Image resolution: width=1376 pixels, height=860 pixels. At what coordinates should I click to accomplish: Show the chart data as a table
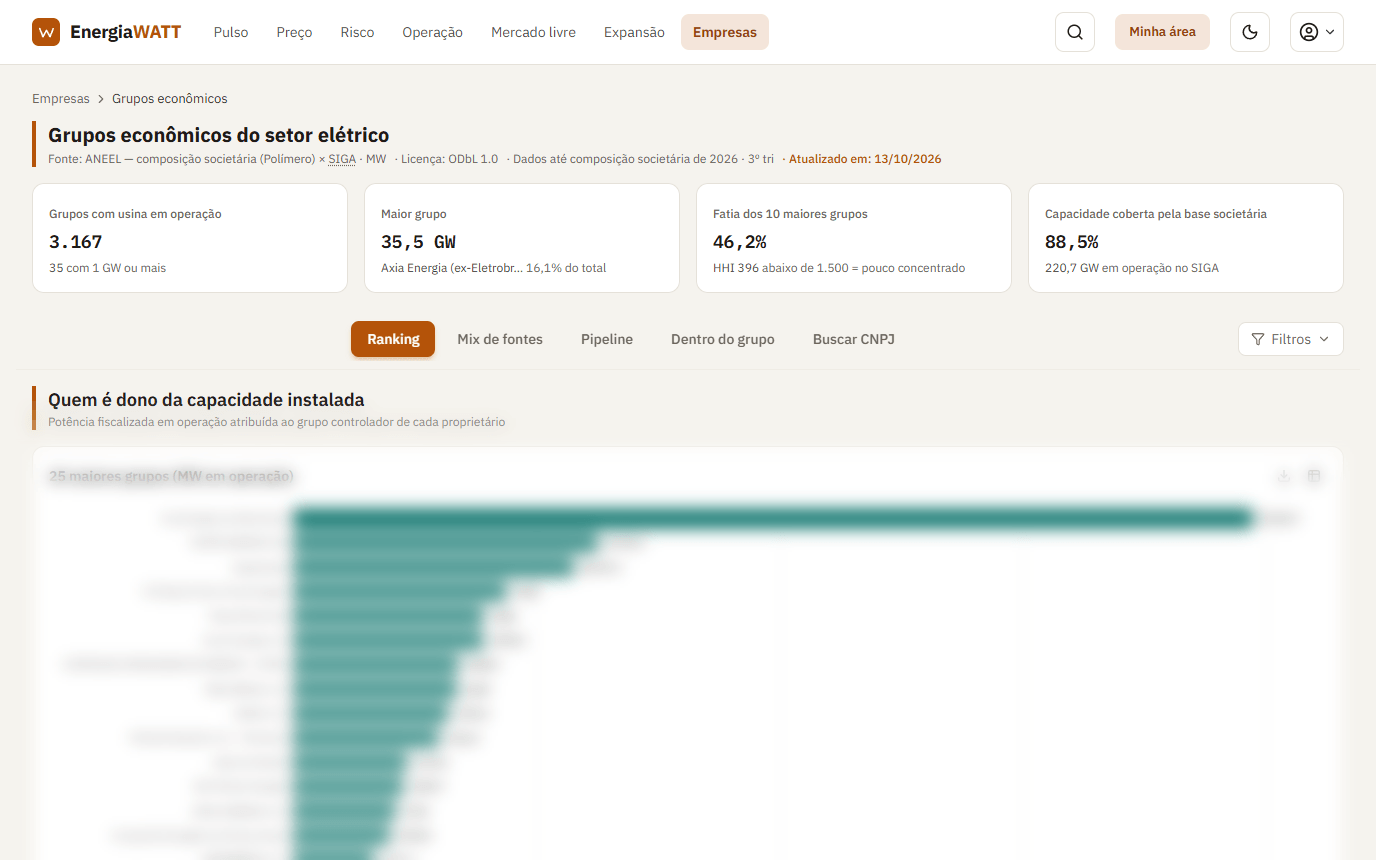click(x=1314, y=476)
